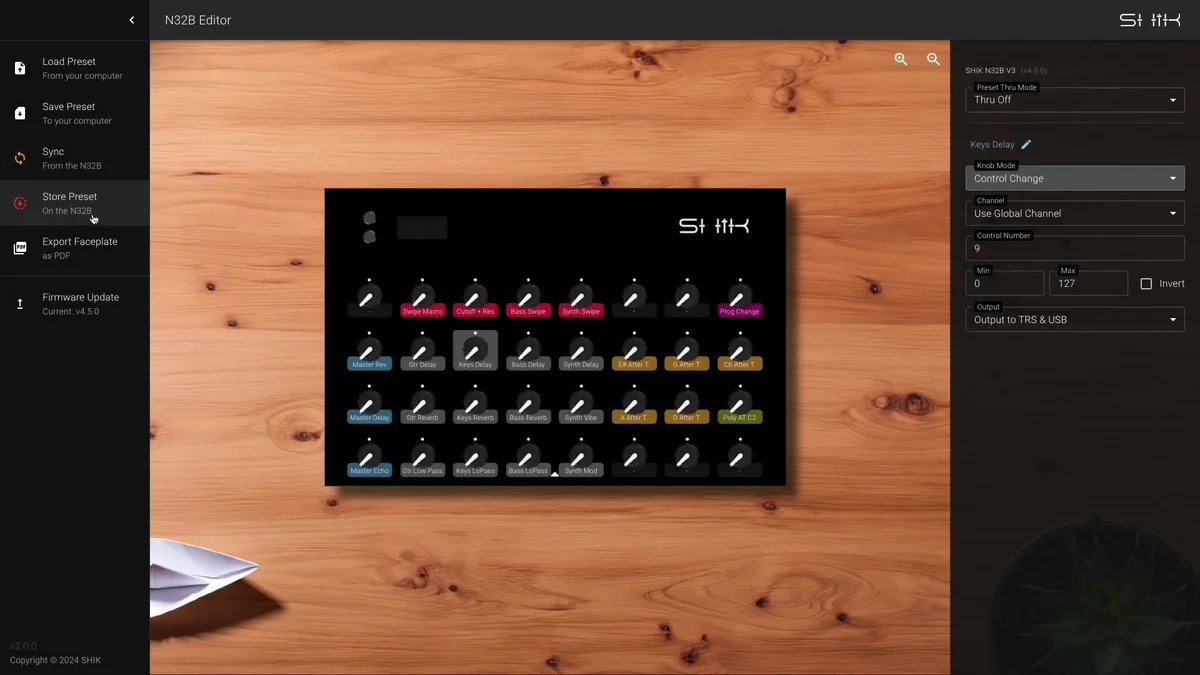Click the Firmware Update upload icon
Screen dimensions: 1200x675
coord(20,304)
